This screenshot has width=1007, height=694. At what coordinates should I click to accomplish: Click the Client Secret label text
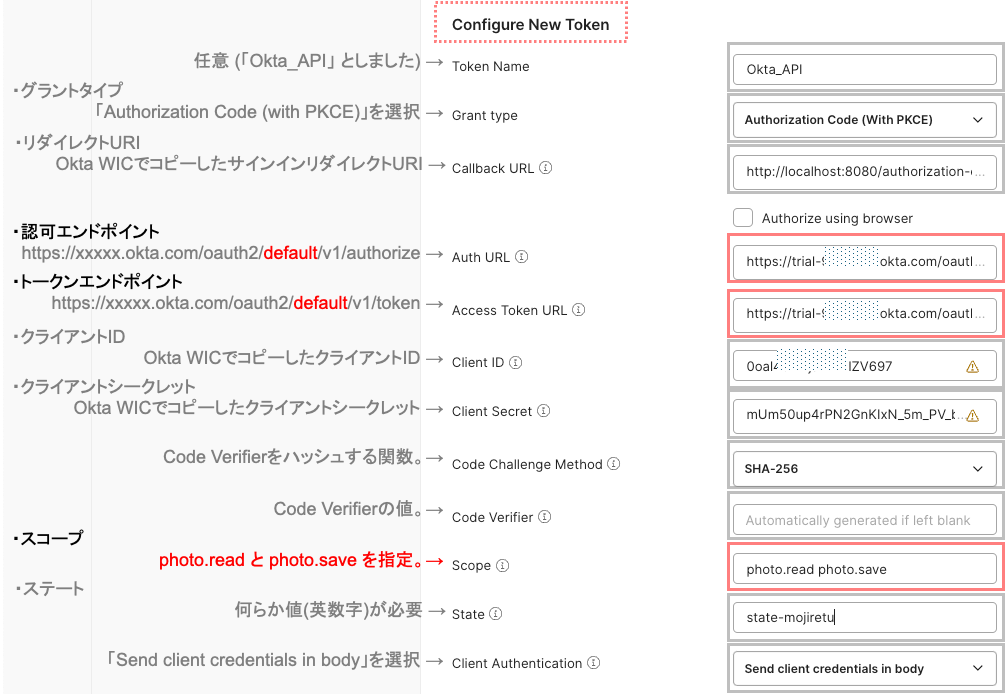pos(492,412)
